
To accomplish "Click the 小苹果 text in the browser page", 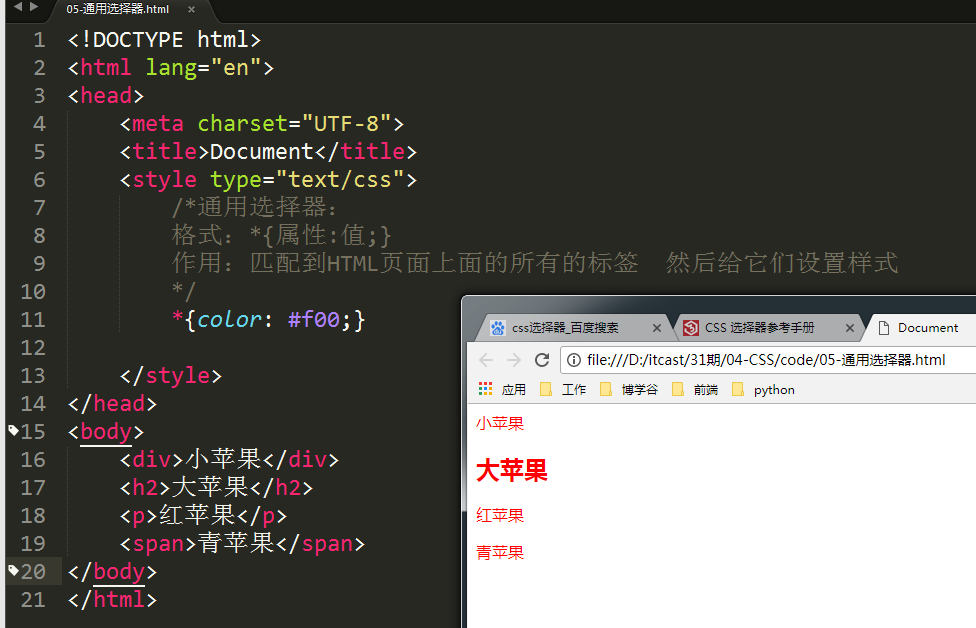I will [500, 423].
